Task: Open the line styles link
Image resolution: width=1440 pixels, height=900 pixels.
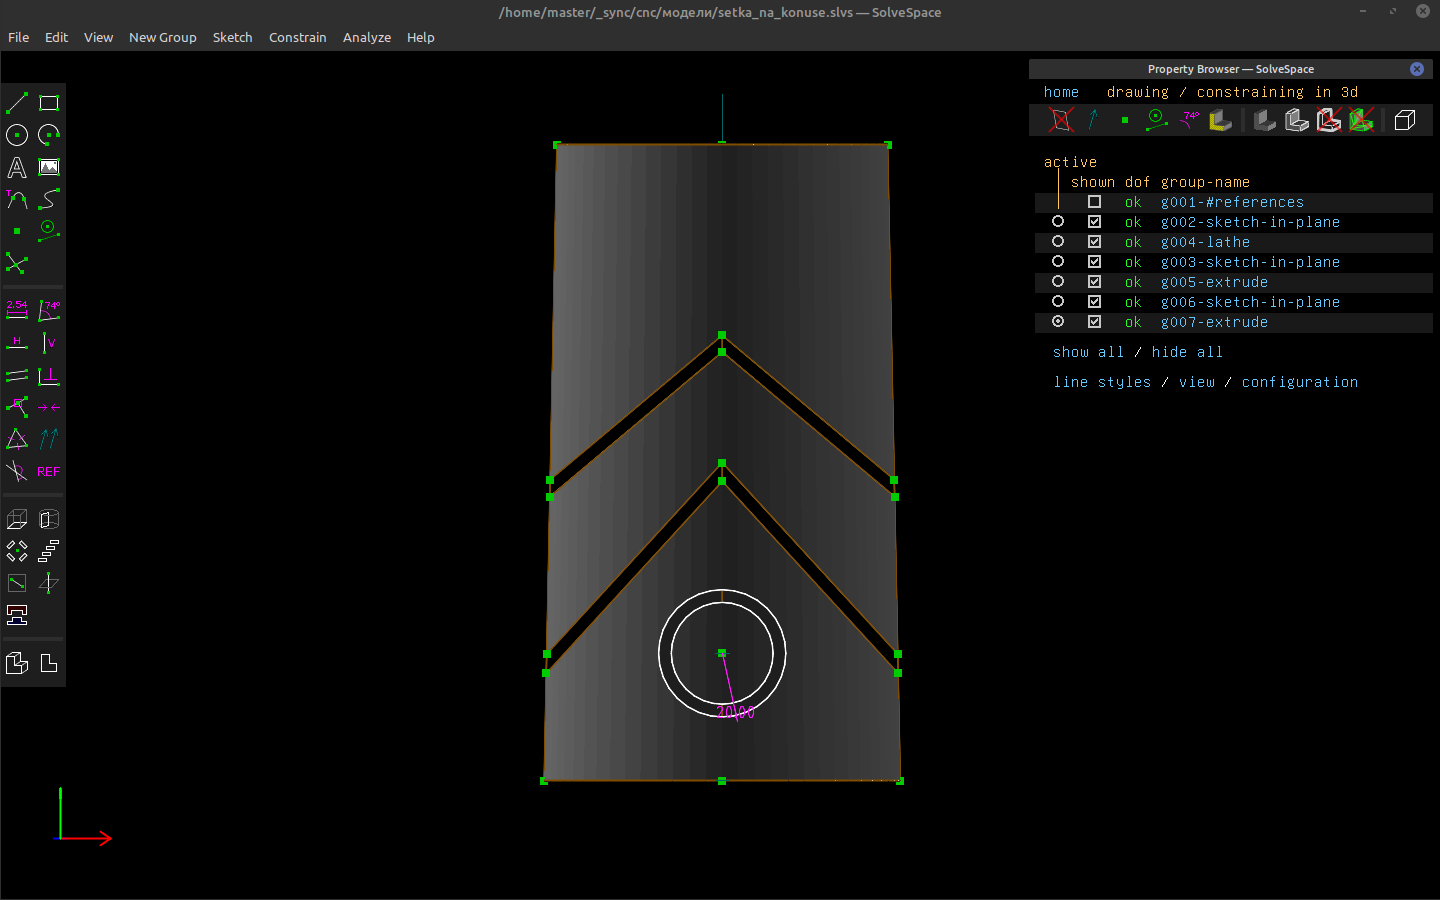Action: (1102, 382)
